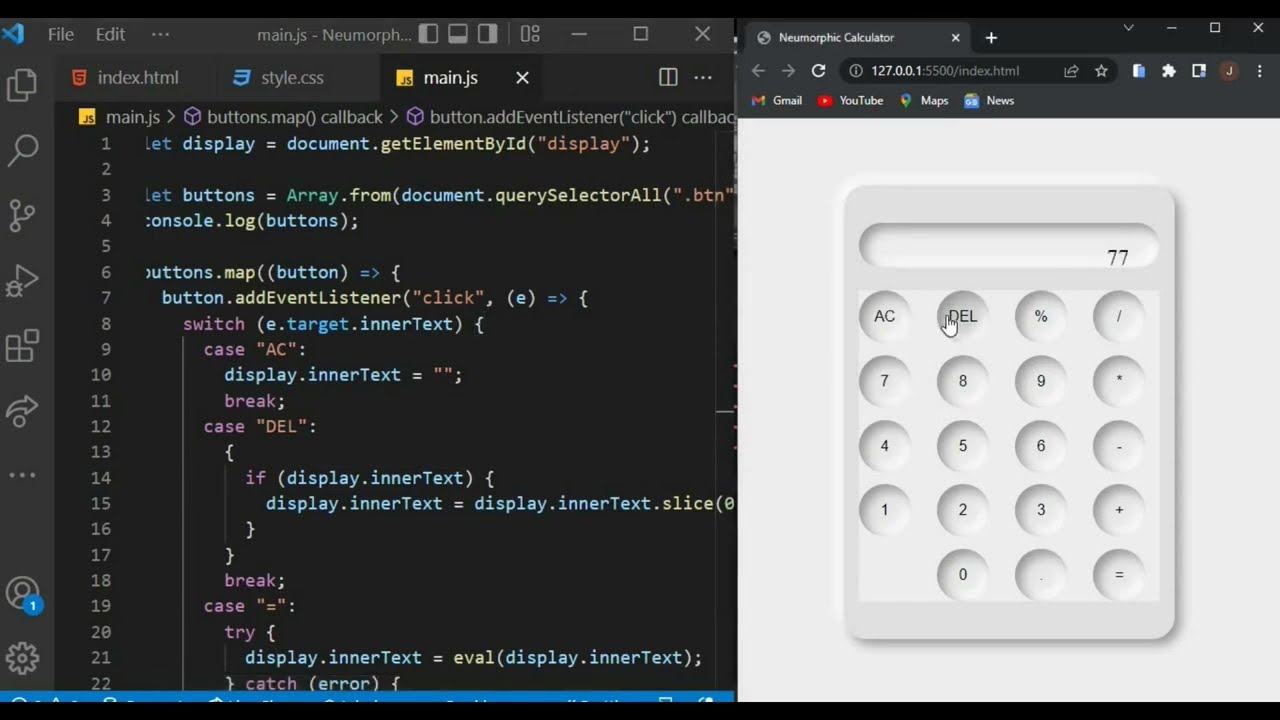
Task: Click the minus - calculator button
Action: (x=1119, y=446)
